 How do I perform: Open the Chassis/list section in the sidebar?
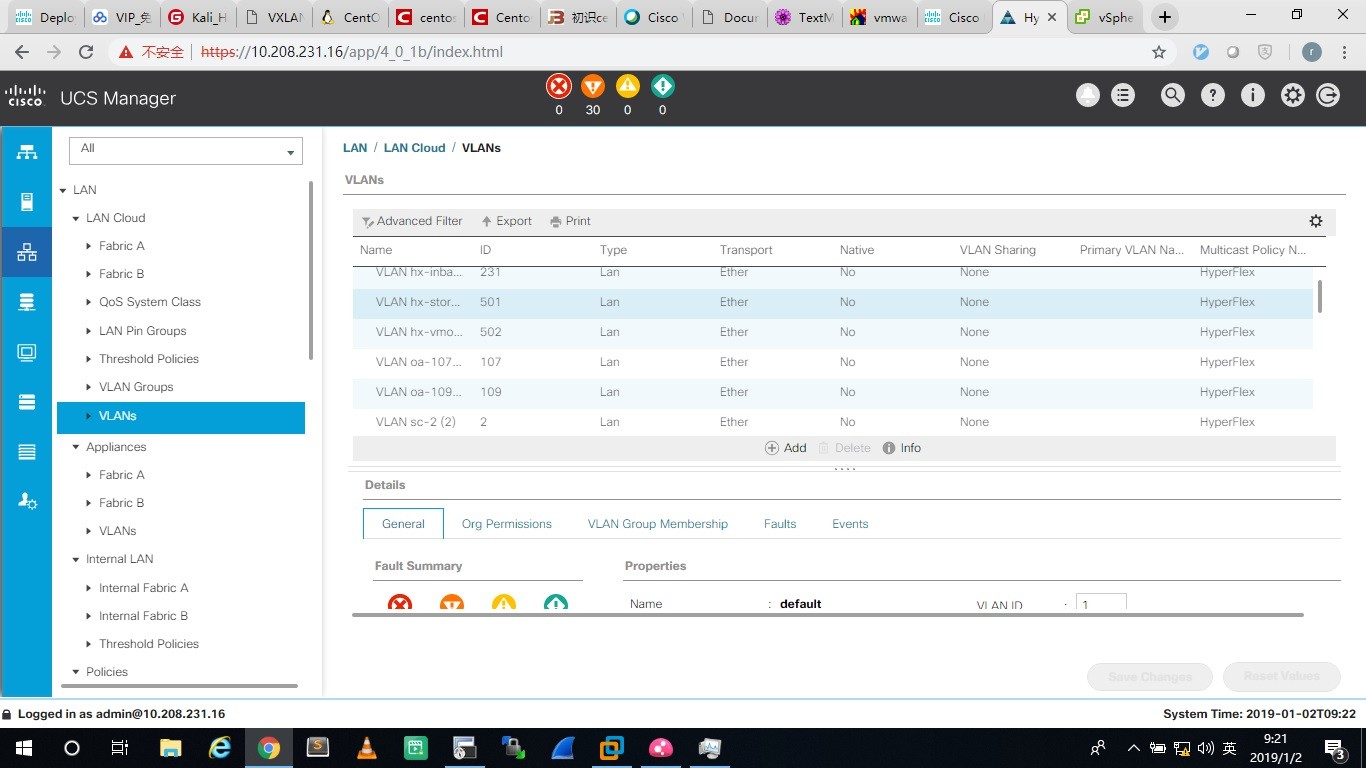[27, 452]
